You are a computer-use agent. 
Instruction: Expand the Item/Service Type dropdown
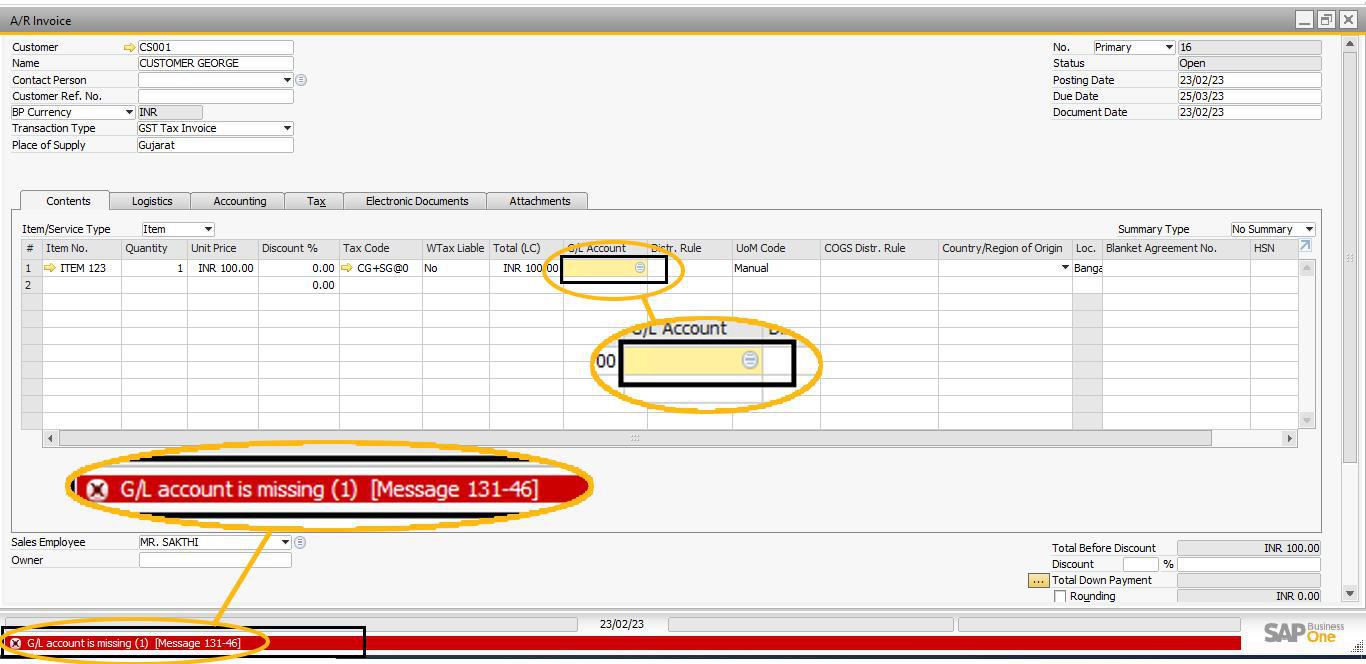pos(208,229)
